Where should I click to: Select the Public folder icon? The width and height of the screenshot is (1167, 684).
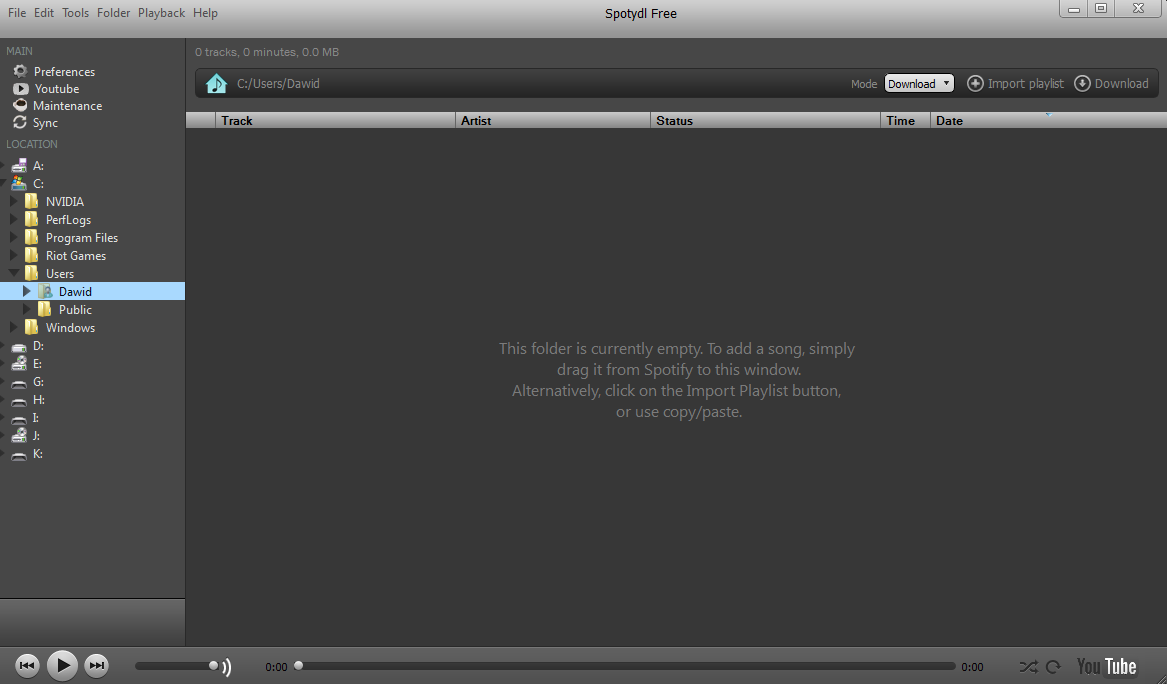(x=45, y=310)
